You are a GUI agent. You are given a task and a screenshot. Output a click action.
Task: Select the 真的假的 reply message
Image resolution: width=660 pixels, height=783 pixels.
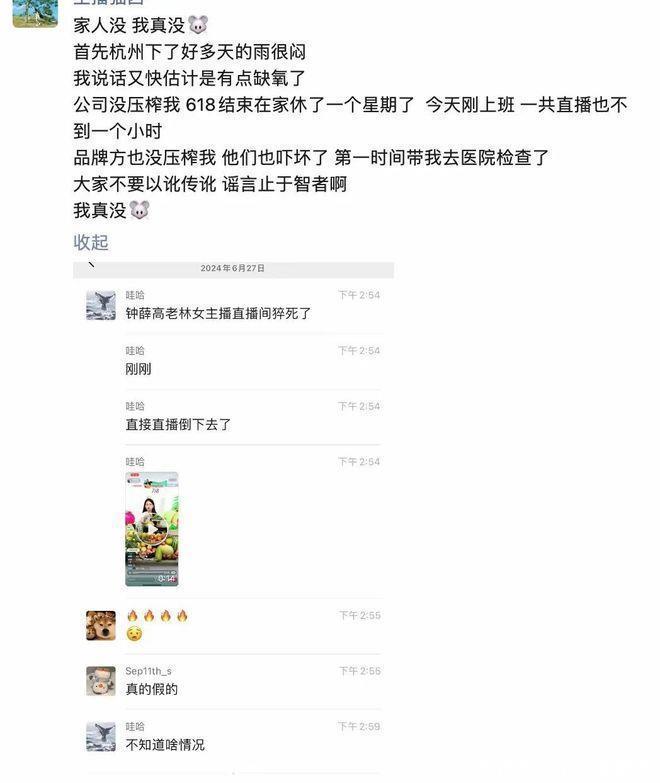click(152, 689)
